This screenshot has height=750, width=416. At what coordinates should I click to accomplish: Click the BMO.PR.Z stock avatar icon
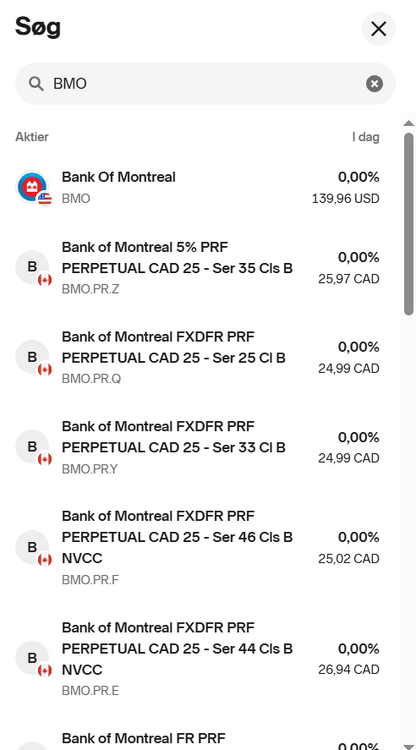[32, 267]
